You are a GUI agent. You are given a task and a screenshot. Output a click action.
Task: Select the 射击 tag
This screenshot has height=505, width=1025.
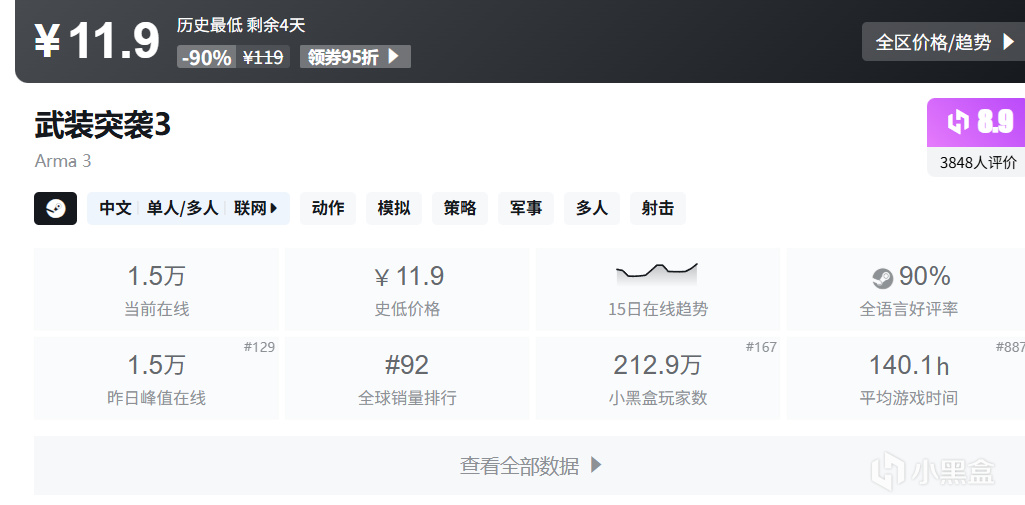(658, 208)
